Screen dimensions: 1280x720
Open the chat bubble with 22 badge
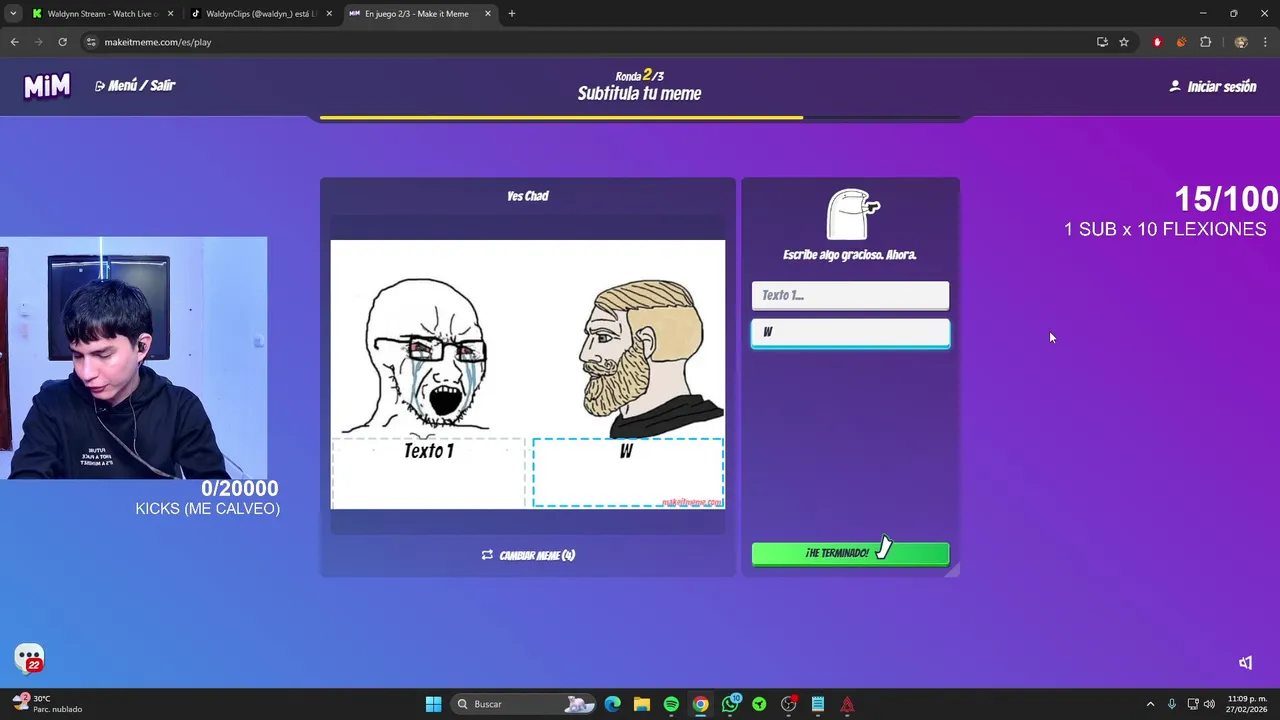point(29,658)
